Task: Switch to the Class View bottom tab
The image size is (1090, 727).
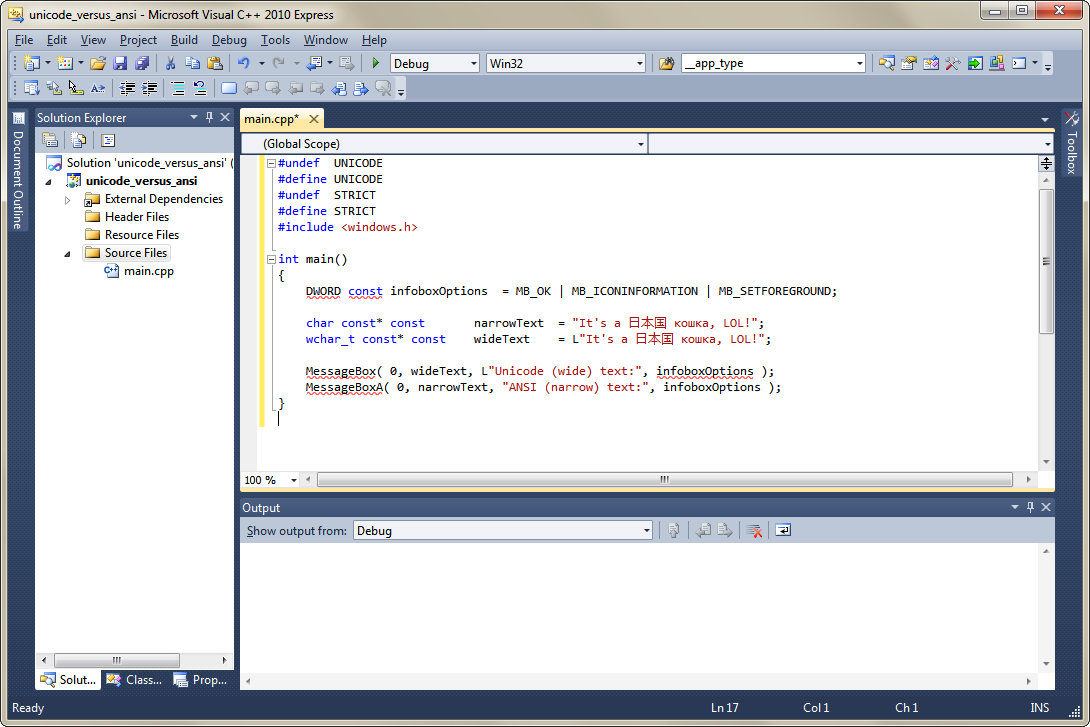Action: point(134,680)
